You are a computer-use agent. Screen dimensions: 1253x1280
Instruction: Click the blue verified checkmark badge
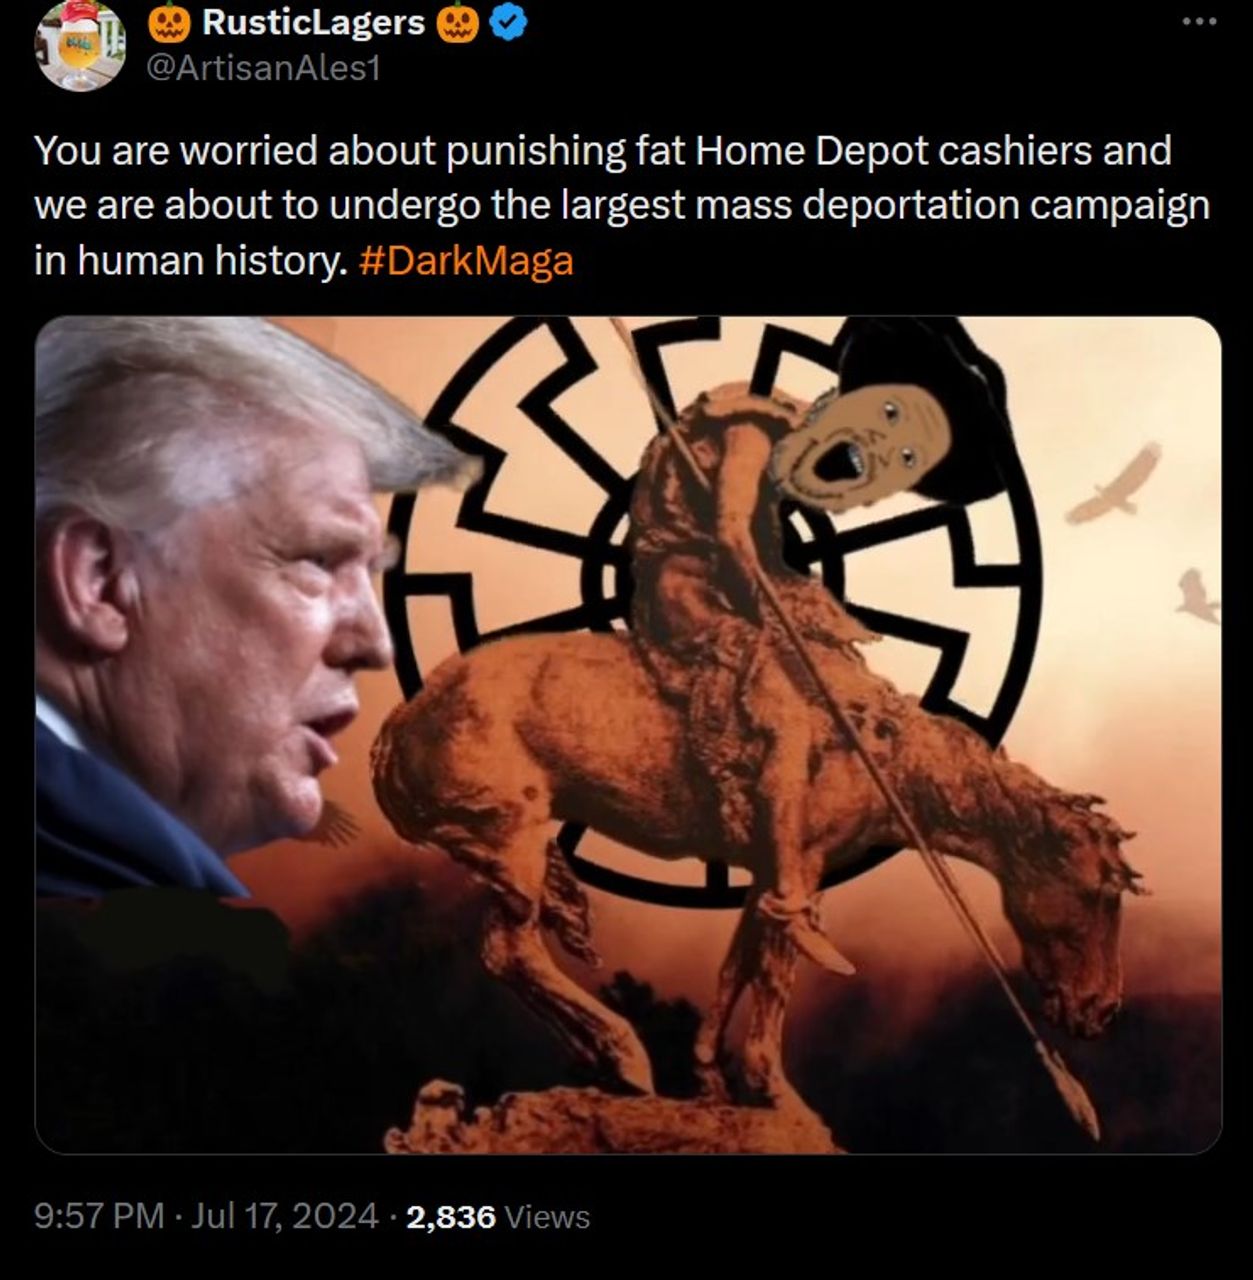511,23
